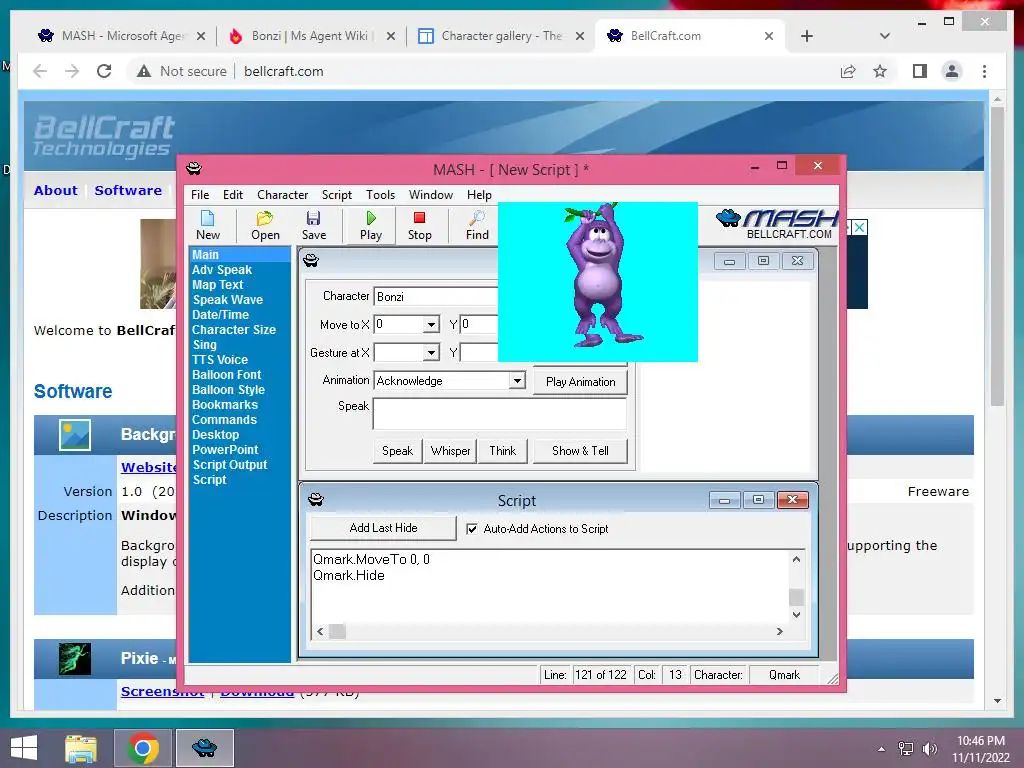Toggle Auto-Add Actions to Script checkbox
The height and width of the screenshot is (768, 1024).
[472, 529]
